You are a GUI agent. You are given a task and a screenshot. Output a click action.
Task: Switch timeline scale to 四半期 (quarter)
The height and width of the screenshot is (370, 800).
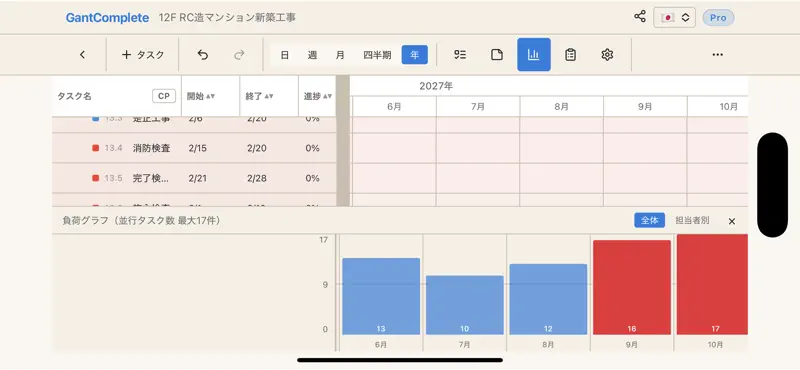click(x=377, y=55)
